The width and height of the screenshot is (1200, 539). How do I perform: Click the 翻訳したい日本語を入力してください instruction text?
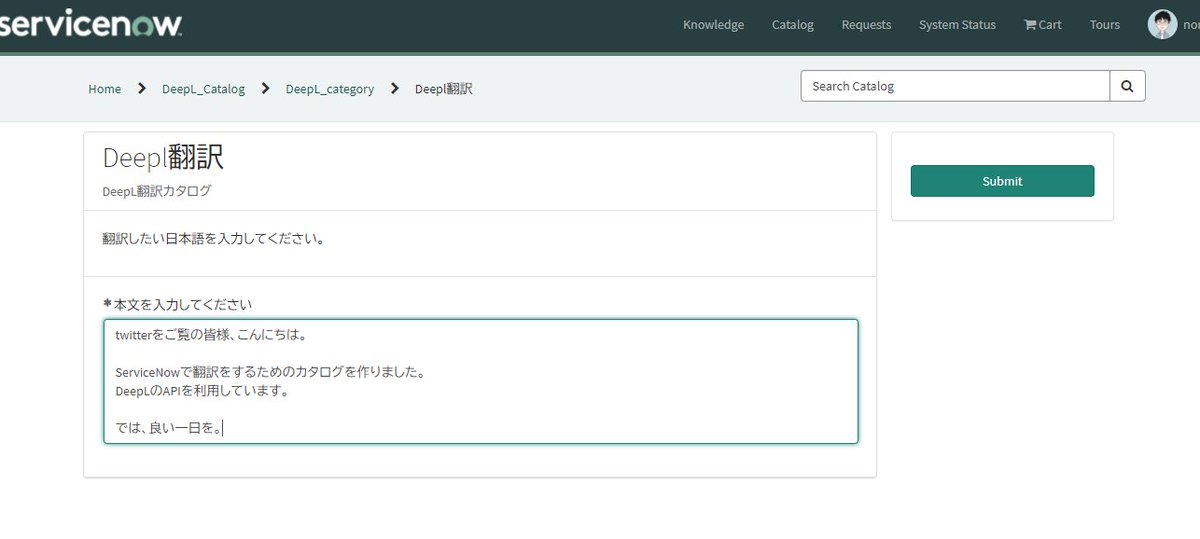213,239
